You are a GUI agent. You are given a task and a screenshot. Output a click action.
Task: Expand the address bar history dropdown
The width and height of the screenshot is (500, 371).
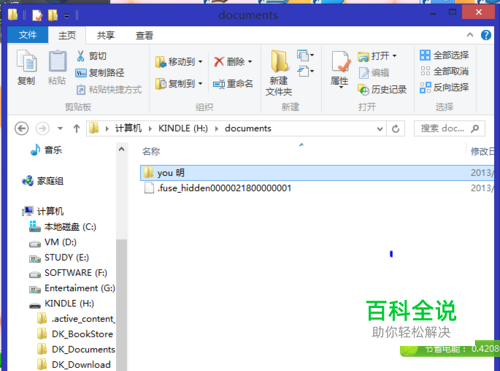(x=380, y=129)
